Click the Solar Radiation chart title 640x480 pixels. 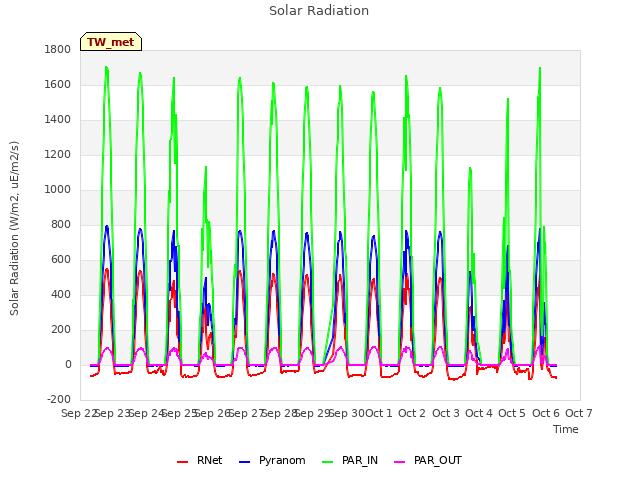[319, 11]
